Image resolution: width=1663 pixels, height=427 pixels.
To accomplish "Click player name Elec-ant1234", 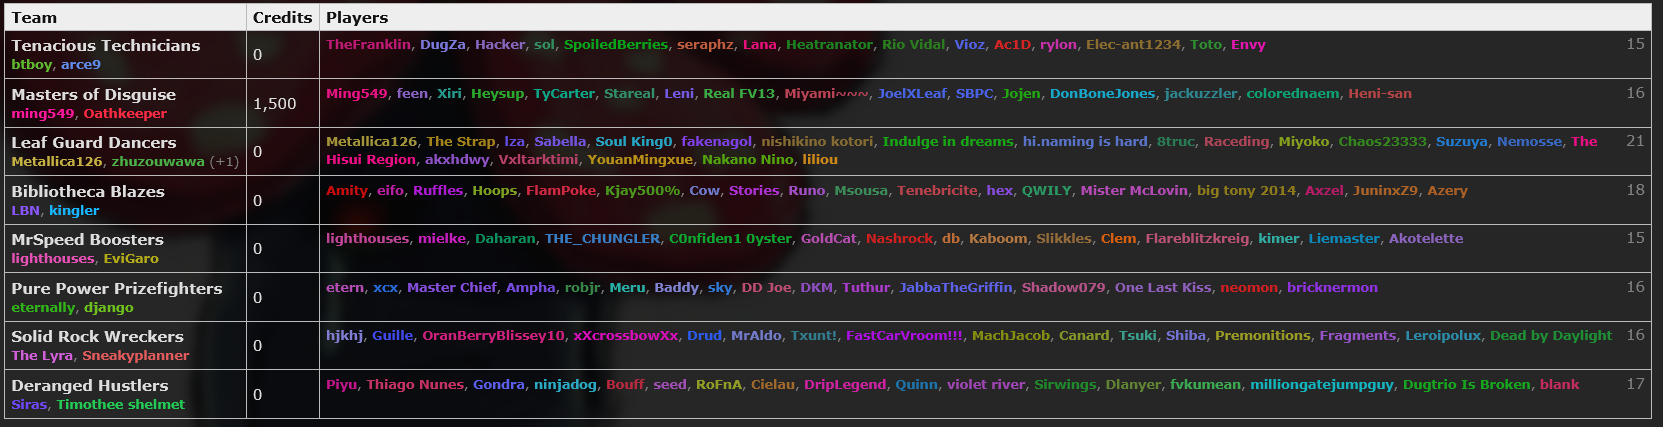I will coord(1133,44).
